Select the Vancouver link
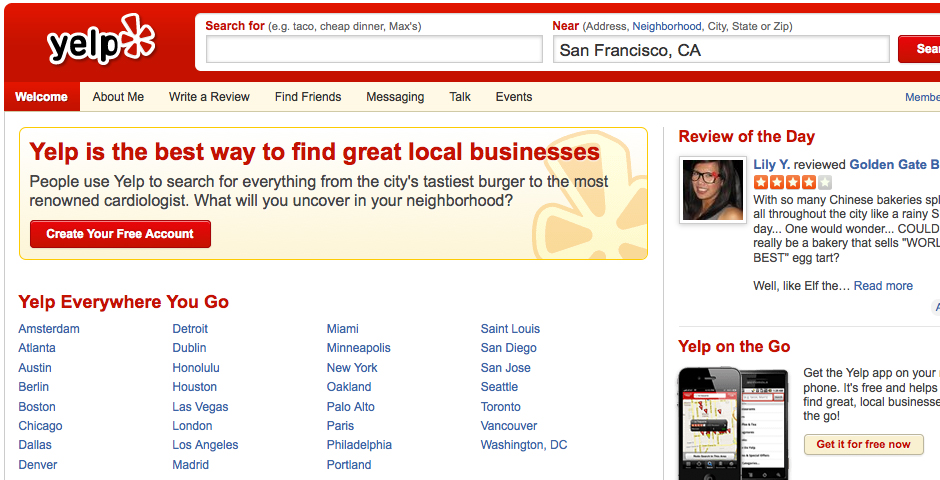940x480 pixels. coord(509,425)
